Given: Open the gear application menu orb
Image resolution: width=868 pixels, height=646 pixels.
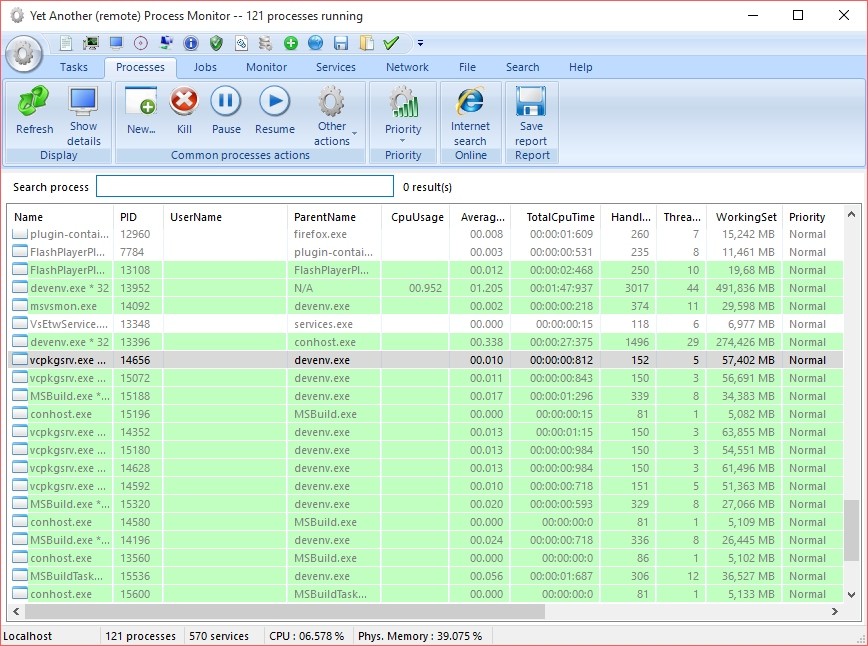Looking at the screenshot, I should click(24, 54).
